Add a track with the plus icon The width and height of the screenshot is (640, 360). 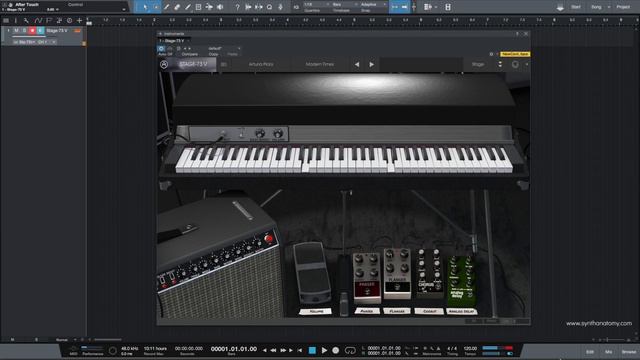tap(79, 20)
